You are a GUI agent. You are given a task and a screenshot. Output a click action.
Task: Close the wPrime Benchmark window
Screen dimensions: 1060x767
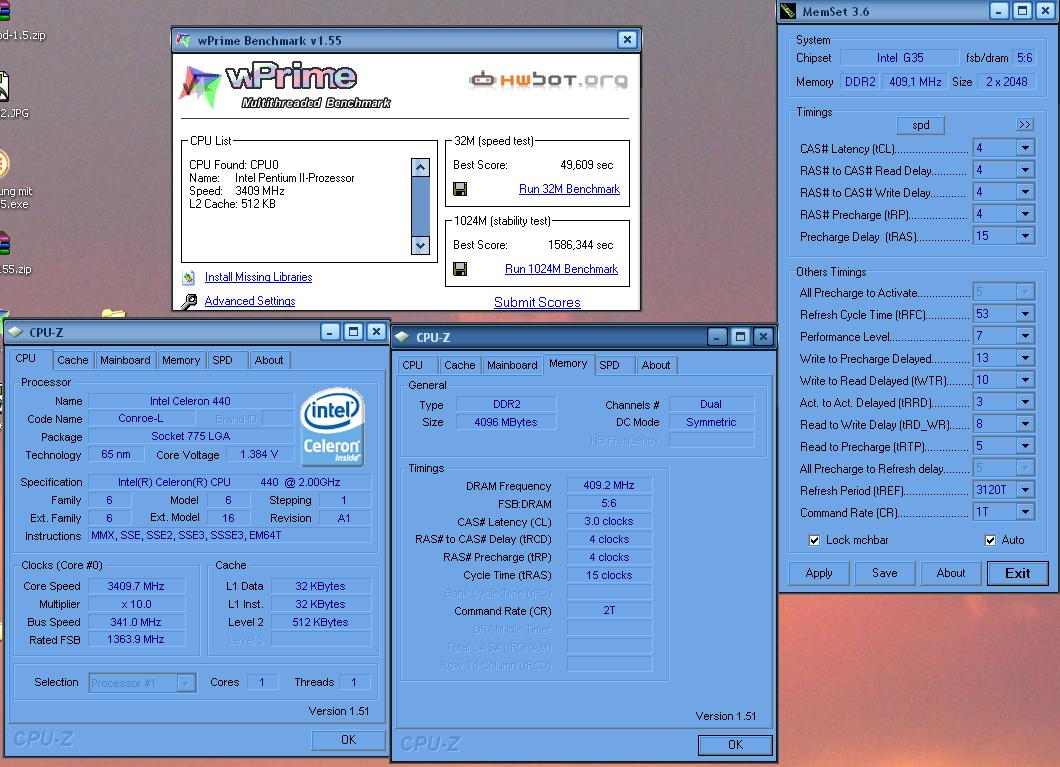(627, 40)
